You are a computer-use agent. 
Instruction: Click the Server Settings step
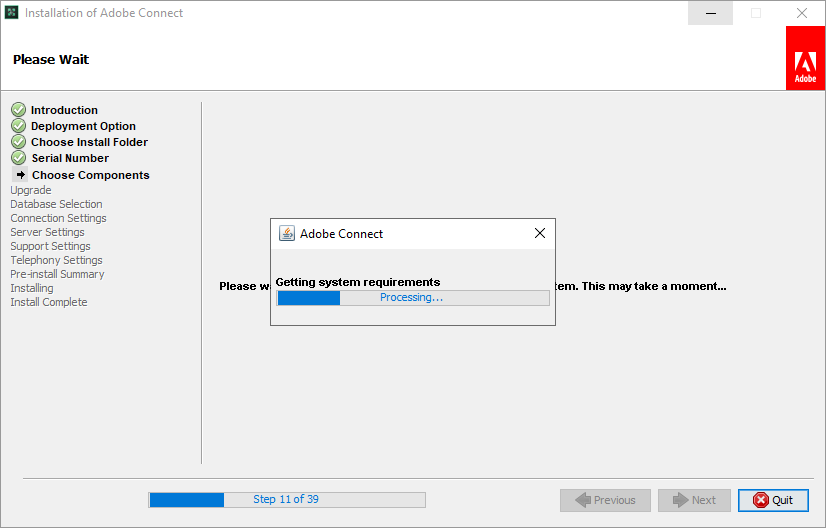pos(47,232)
